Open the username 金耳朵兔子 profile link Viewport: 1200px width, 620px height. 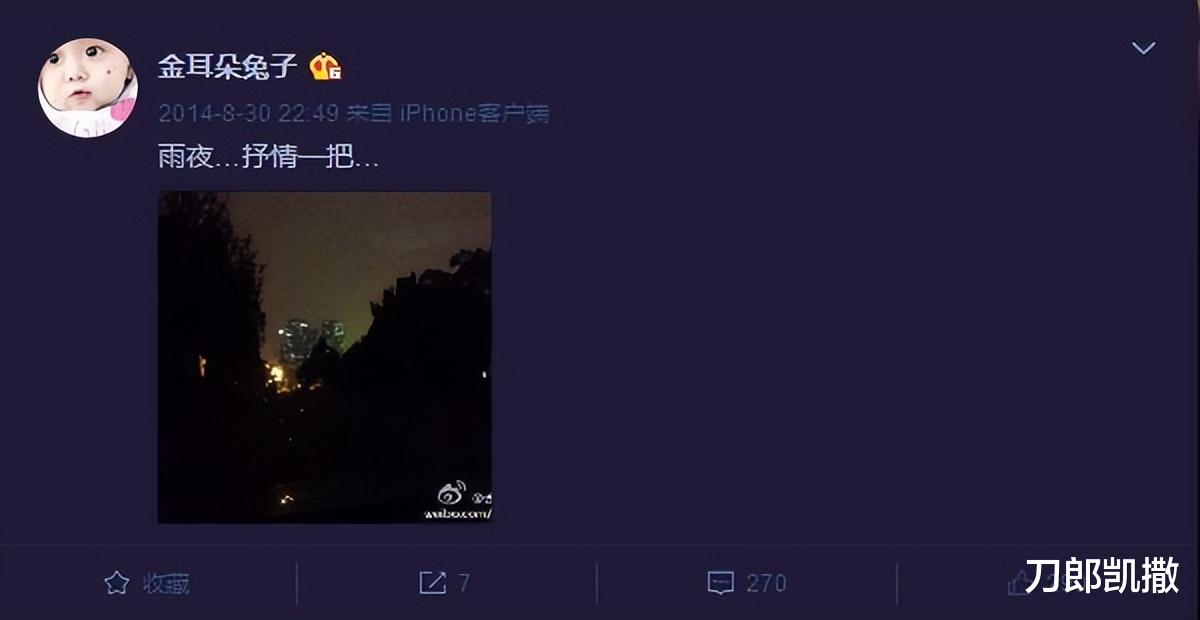coord(228,67)
